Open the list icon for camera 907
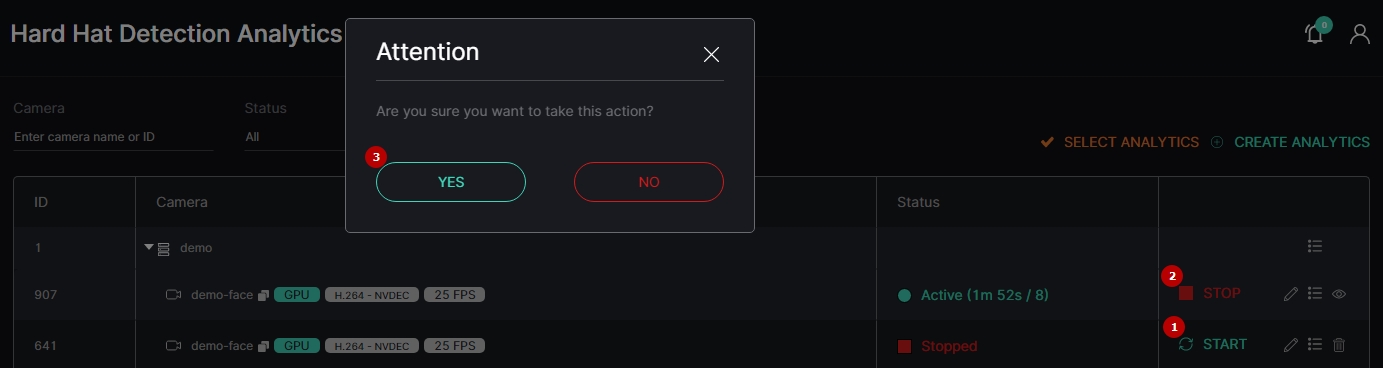This screenshot has width=1383, height=368. point(1315,294)
